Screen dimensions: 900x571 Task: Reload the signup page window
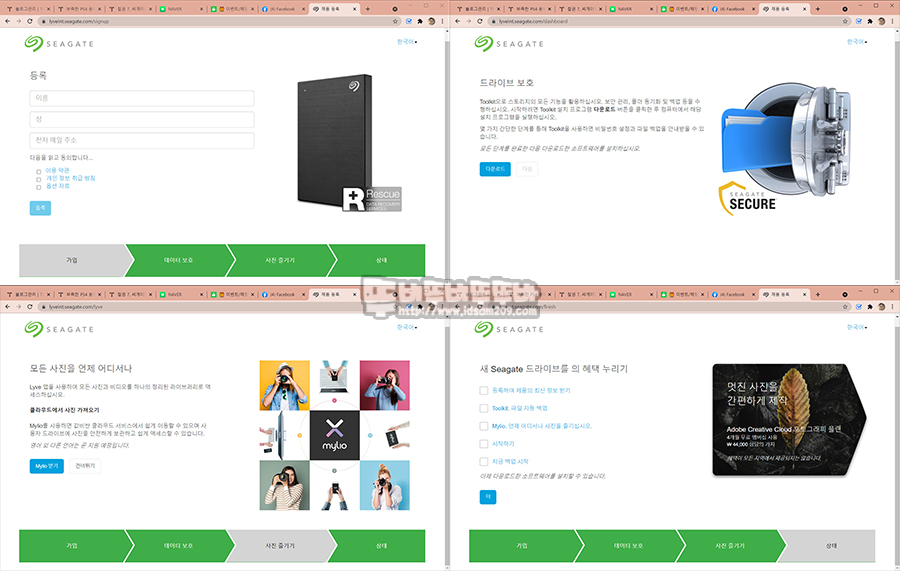coord(30,21)
